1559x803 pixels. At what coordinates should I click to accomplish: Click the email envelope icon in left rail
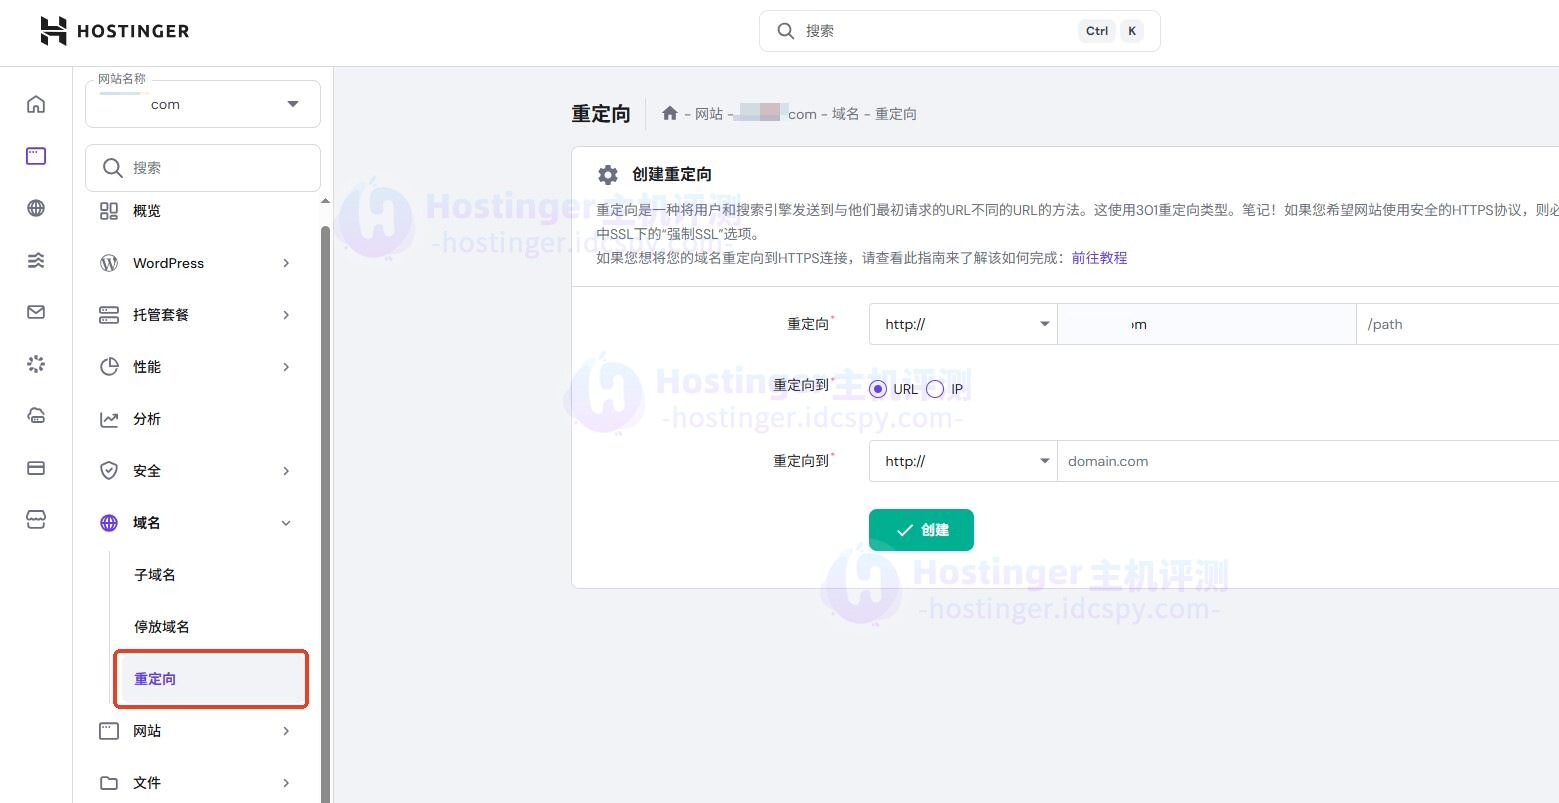(36, 312)
